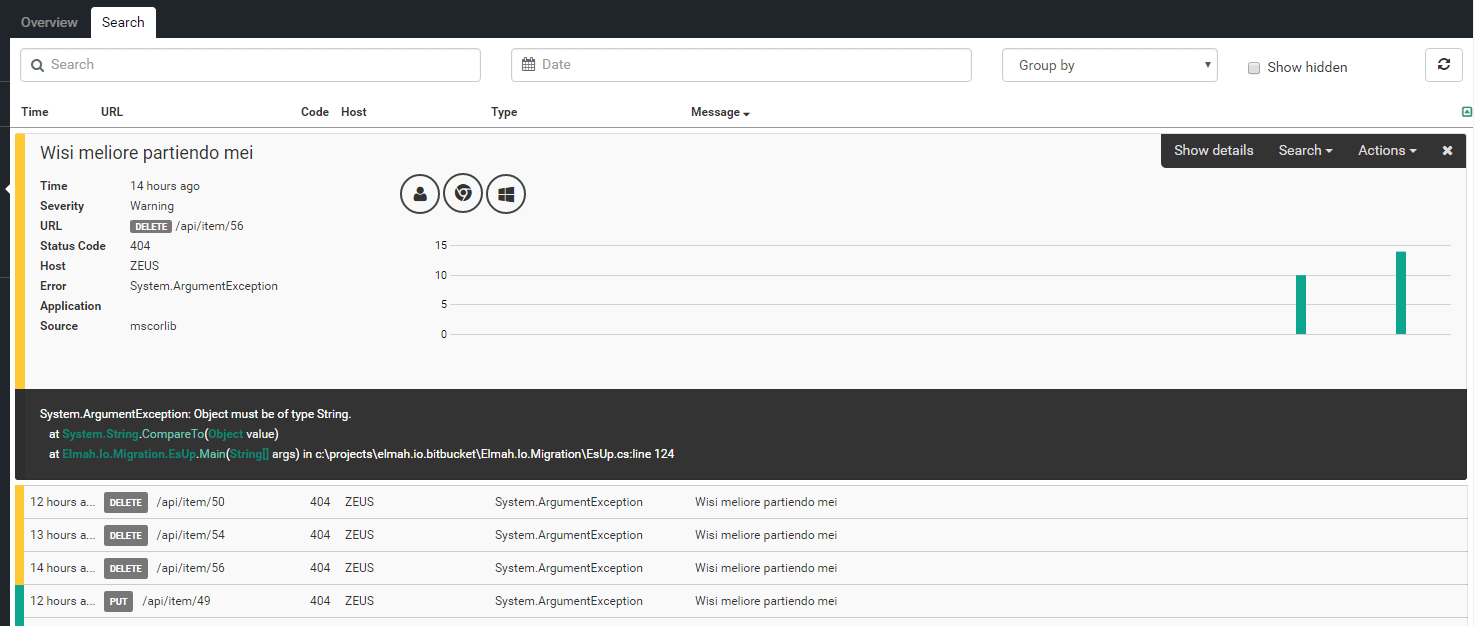
Task: Open the user details icon
Action: tap(420, 194)
